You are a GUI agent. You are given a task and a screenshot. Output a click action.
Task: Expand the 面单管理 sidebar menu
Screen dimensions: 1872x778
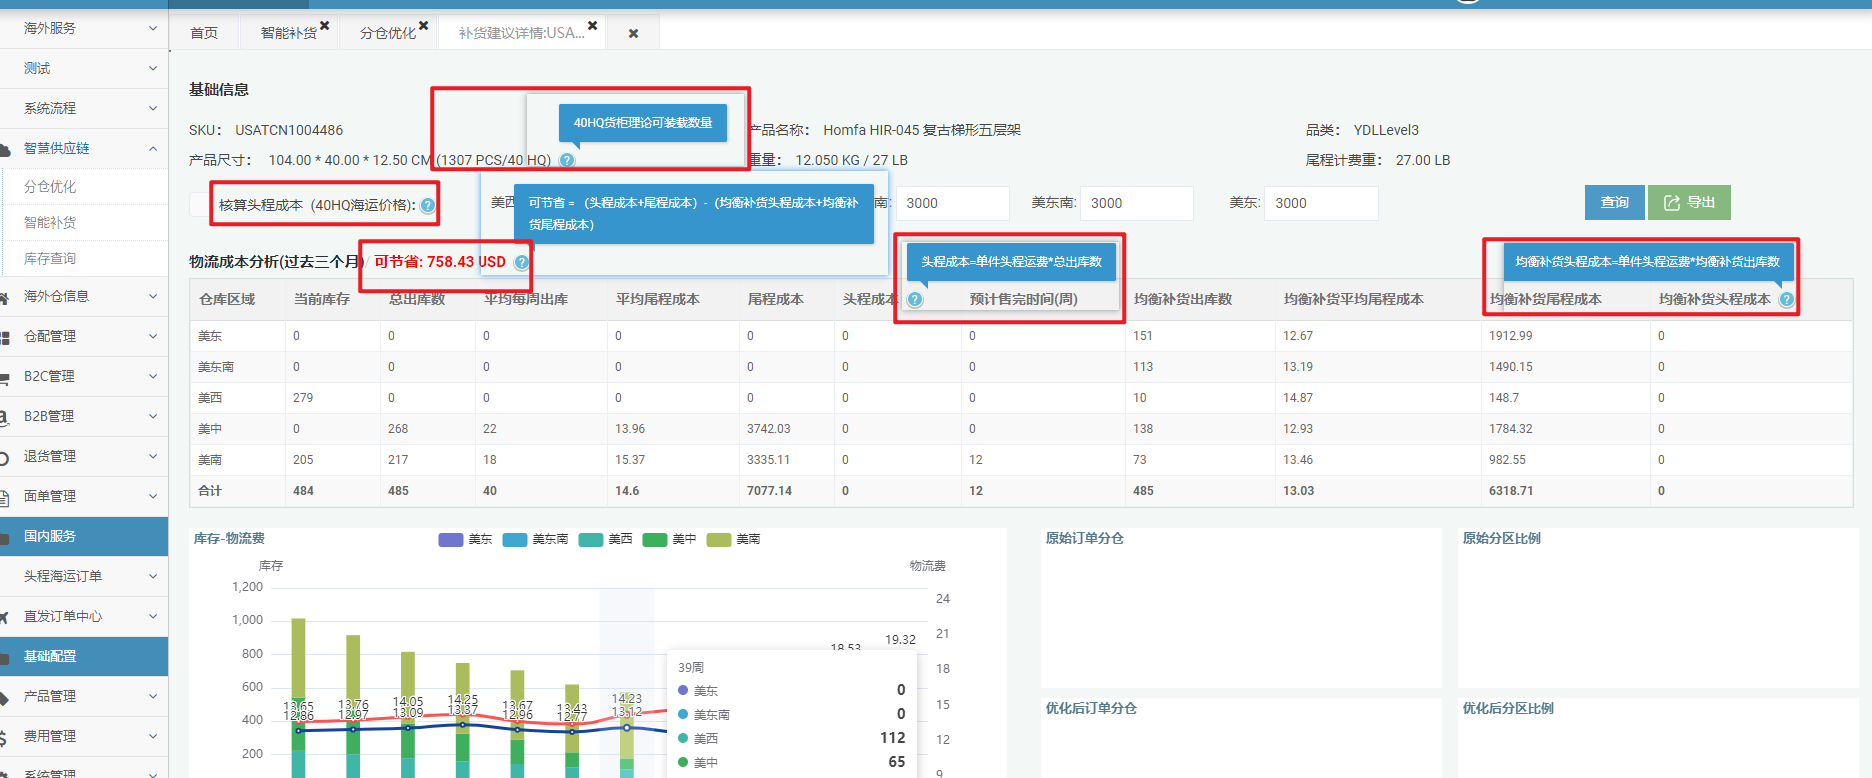pyautogui.click(x=84, y=496)
